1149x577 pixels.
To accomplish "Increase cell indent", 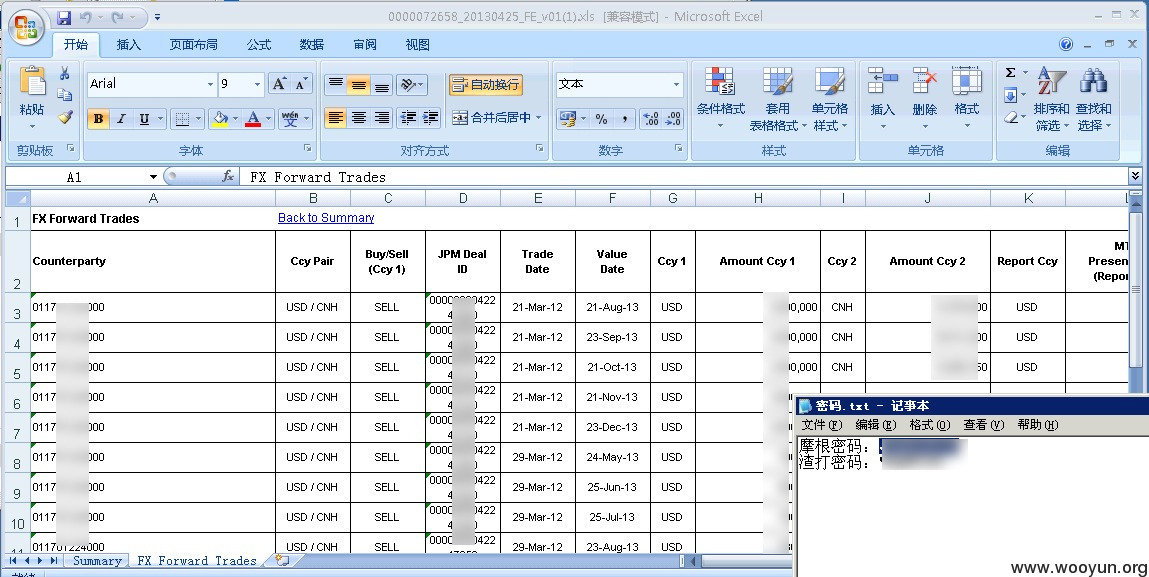I will click(431, 117).
